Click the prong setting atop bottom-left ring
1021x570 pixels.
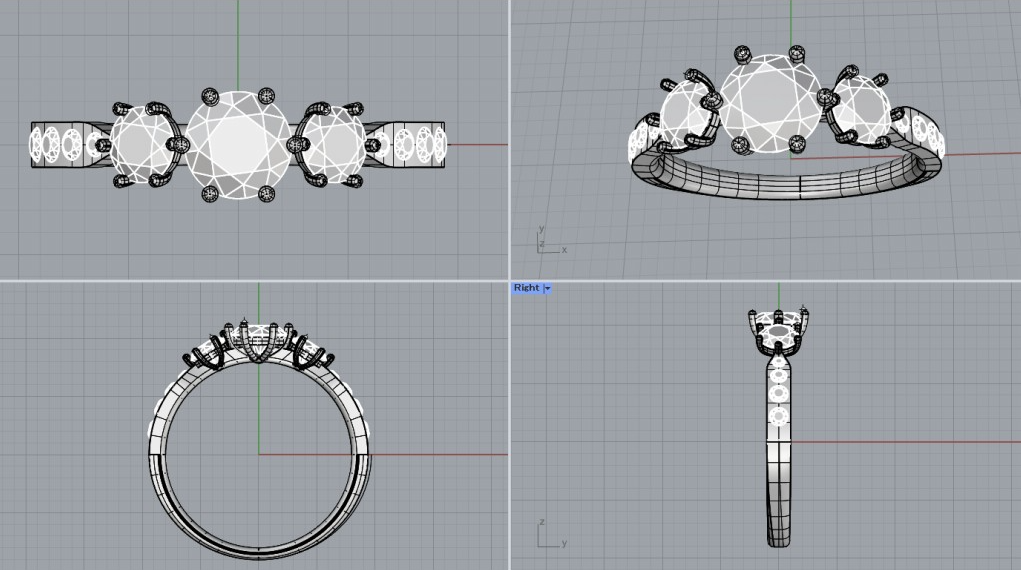coord(258,341)
